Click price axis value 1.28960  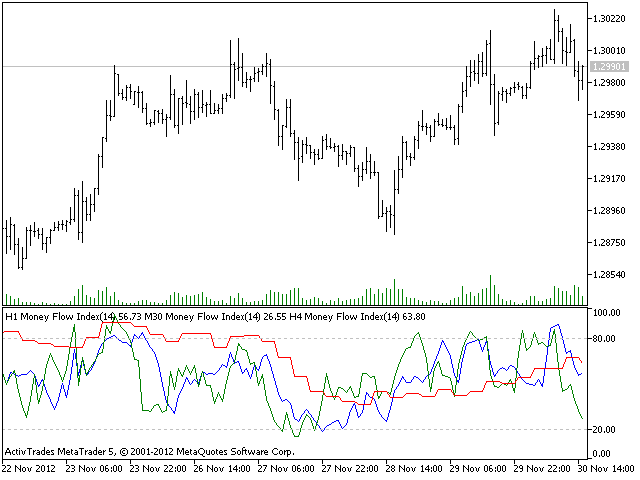tap(609, 211)
